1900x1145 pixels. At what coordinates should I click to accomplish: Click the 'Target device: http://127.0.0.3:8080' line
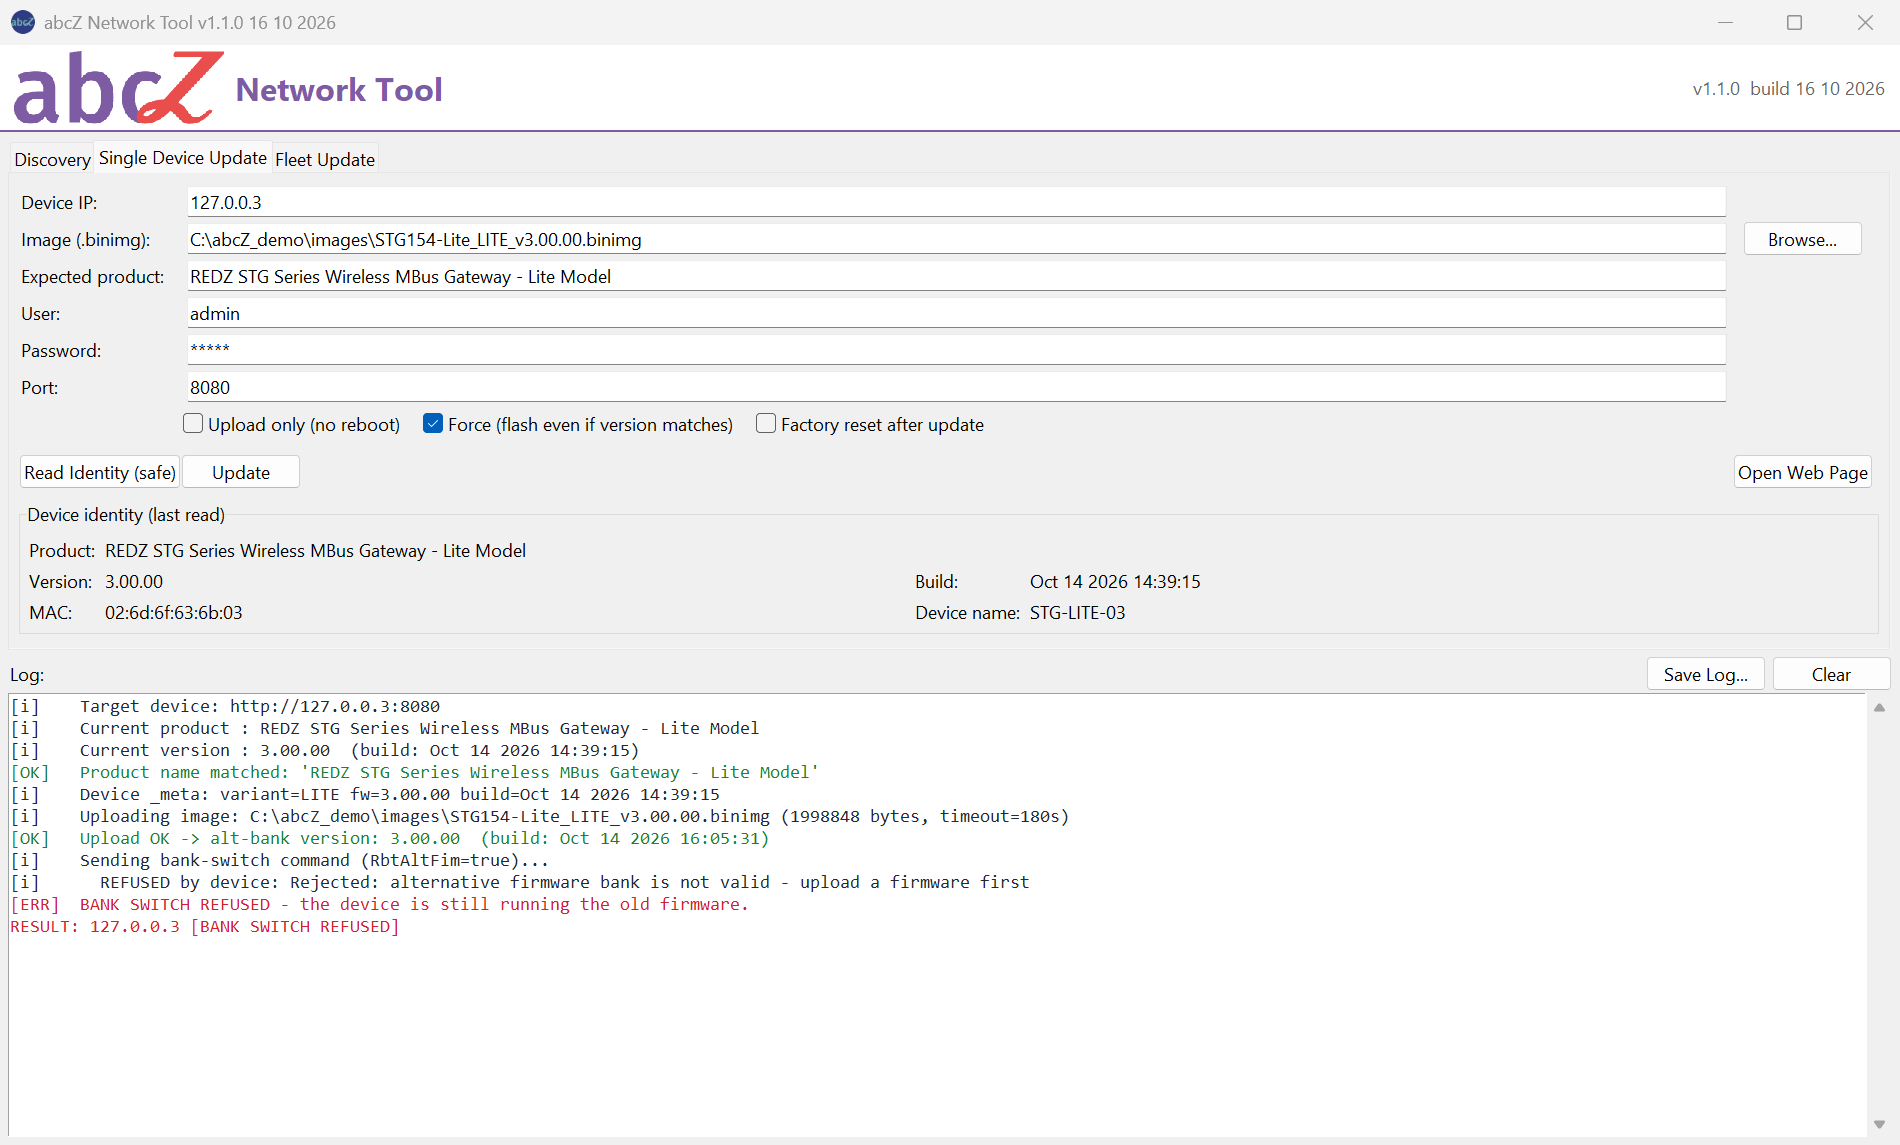point(225,706)
